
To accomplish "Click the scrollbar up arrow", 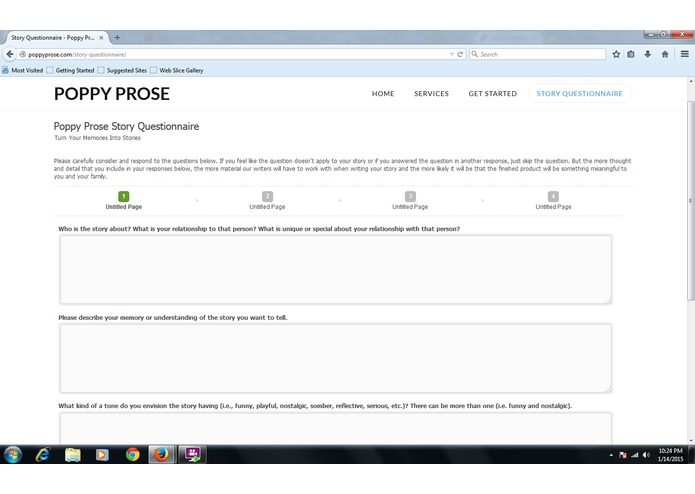I will point(691,82).
